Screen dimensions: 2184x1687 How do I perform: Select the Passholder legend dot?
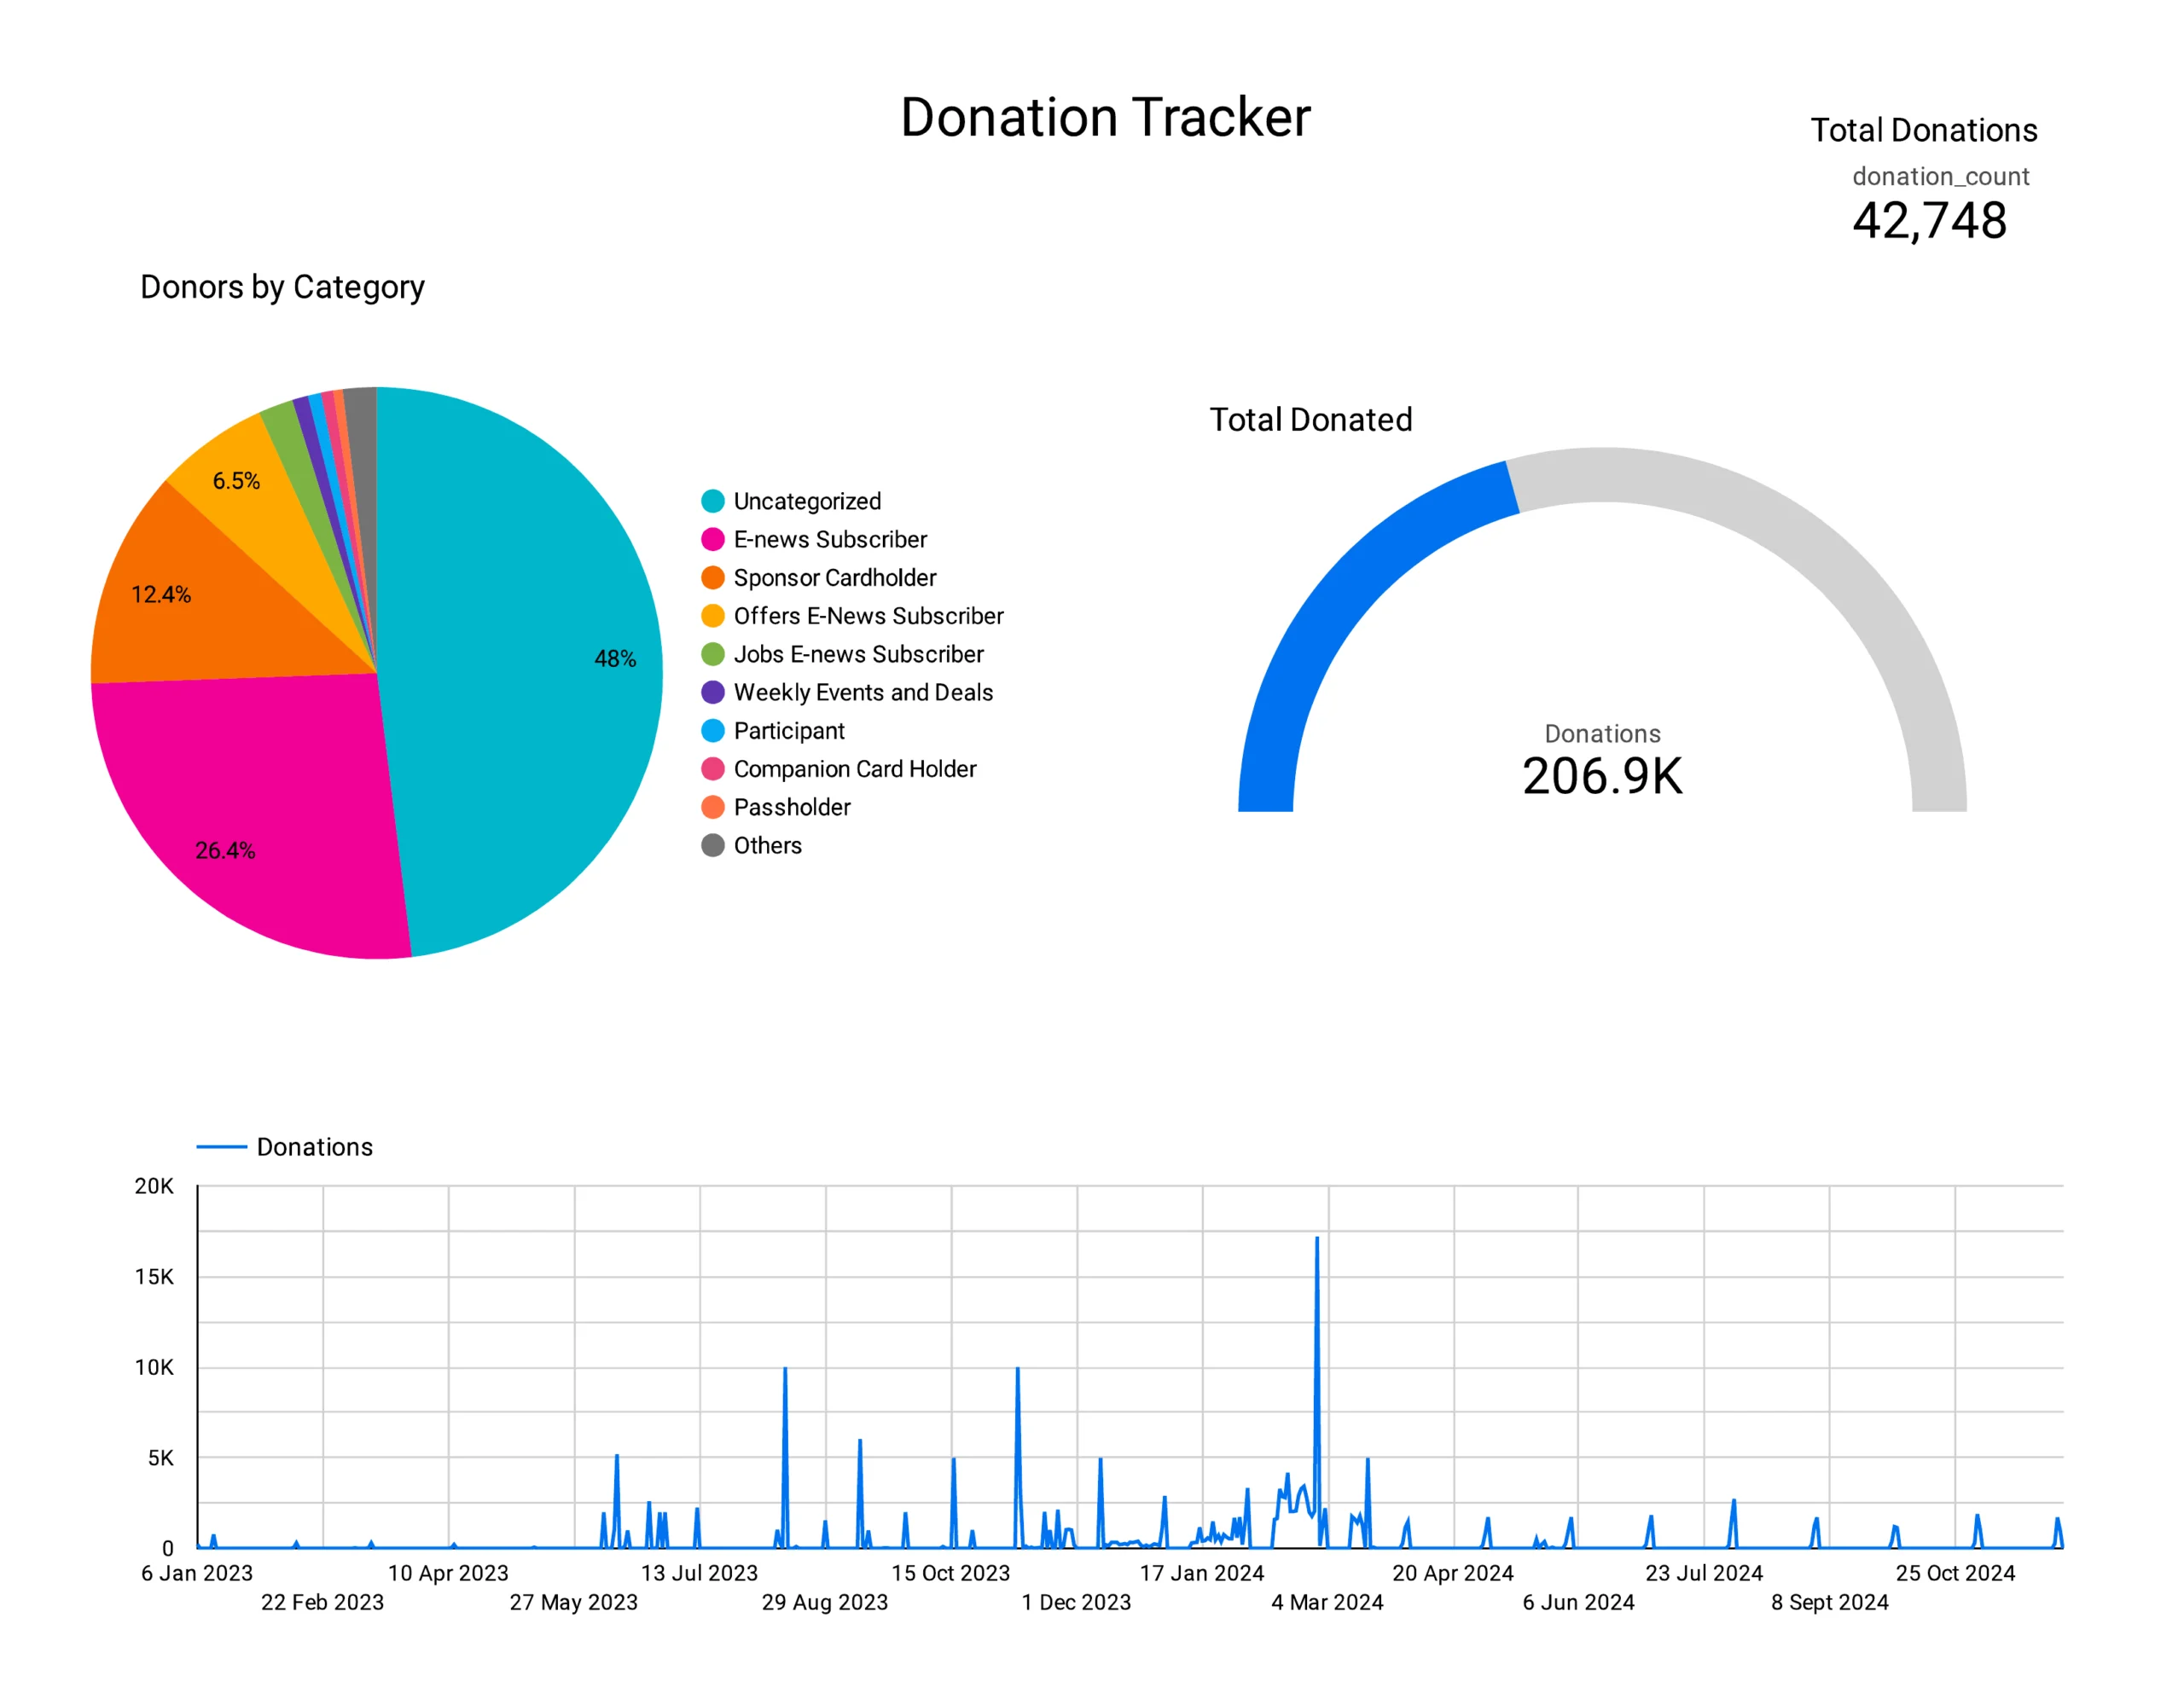[714, 807]
